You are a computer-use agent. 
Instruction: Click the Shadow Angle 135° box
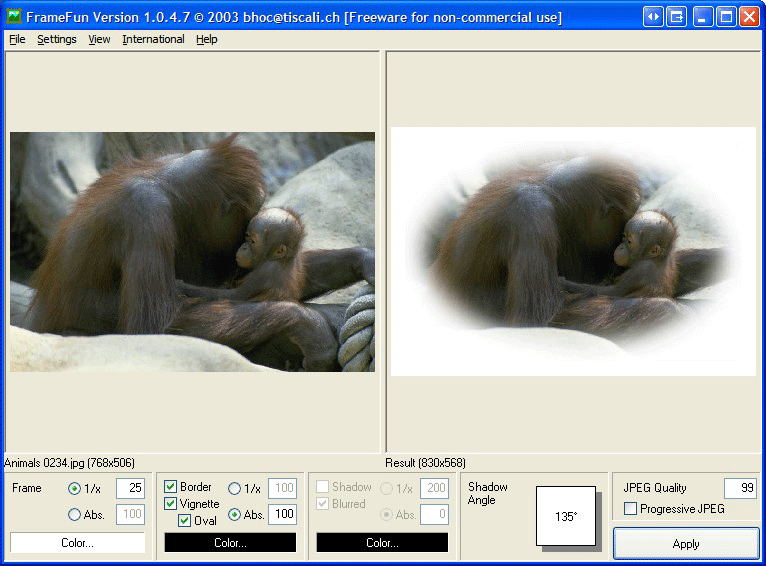pos(566,516)
